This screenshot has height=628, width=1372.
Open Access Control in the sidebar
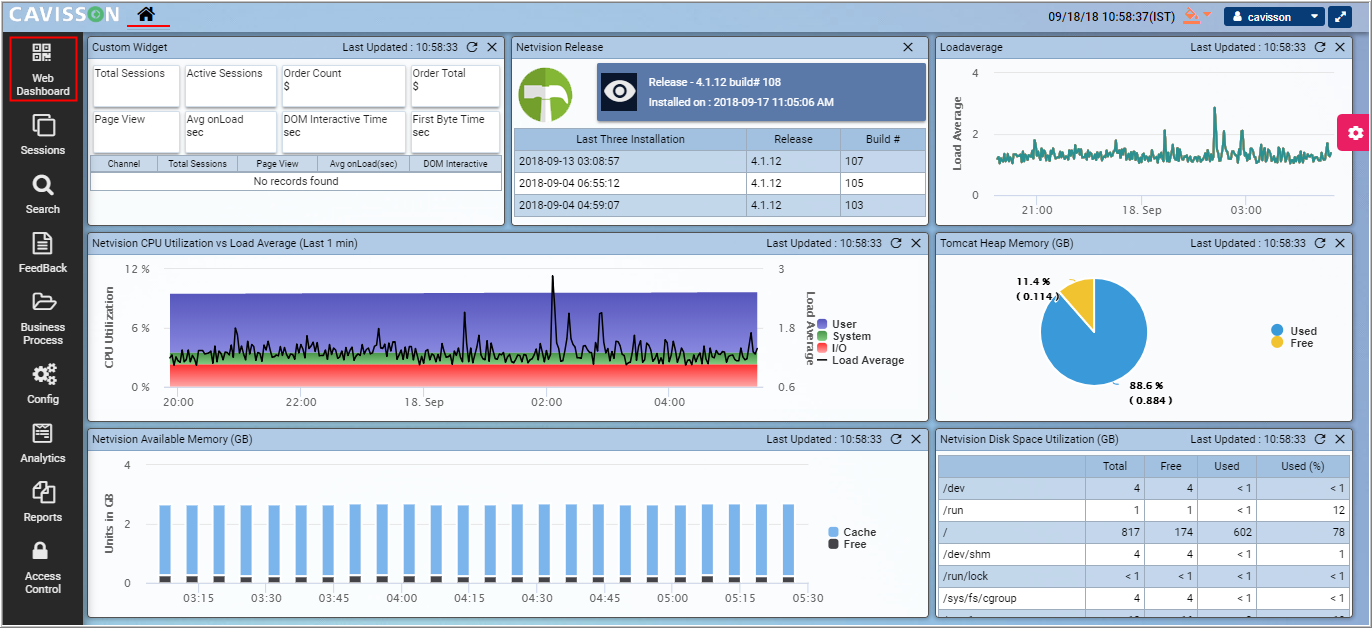[x=43, y=567]
